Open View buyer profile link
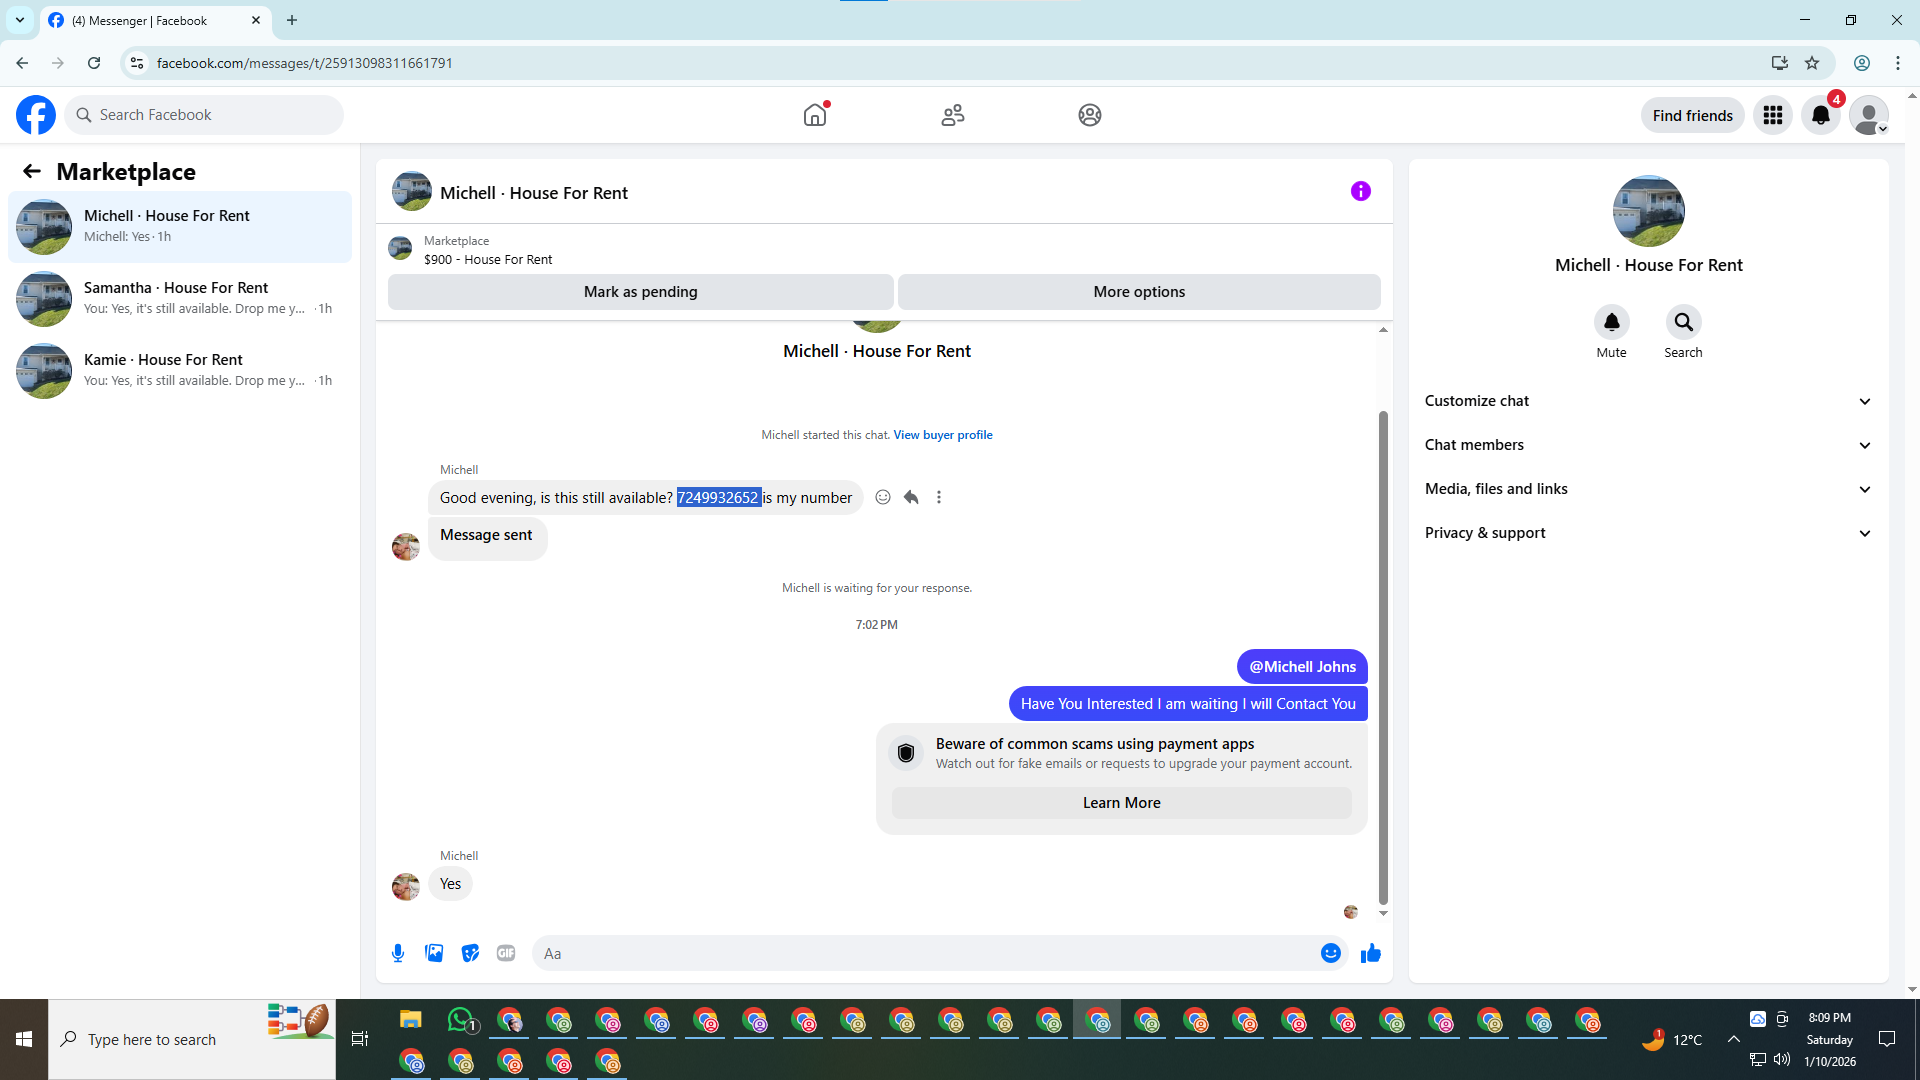The height and width of the screenshot is (1080, 1920). pos(942,435)
